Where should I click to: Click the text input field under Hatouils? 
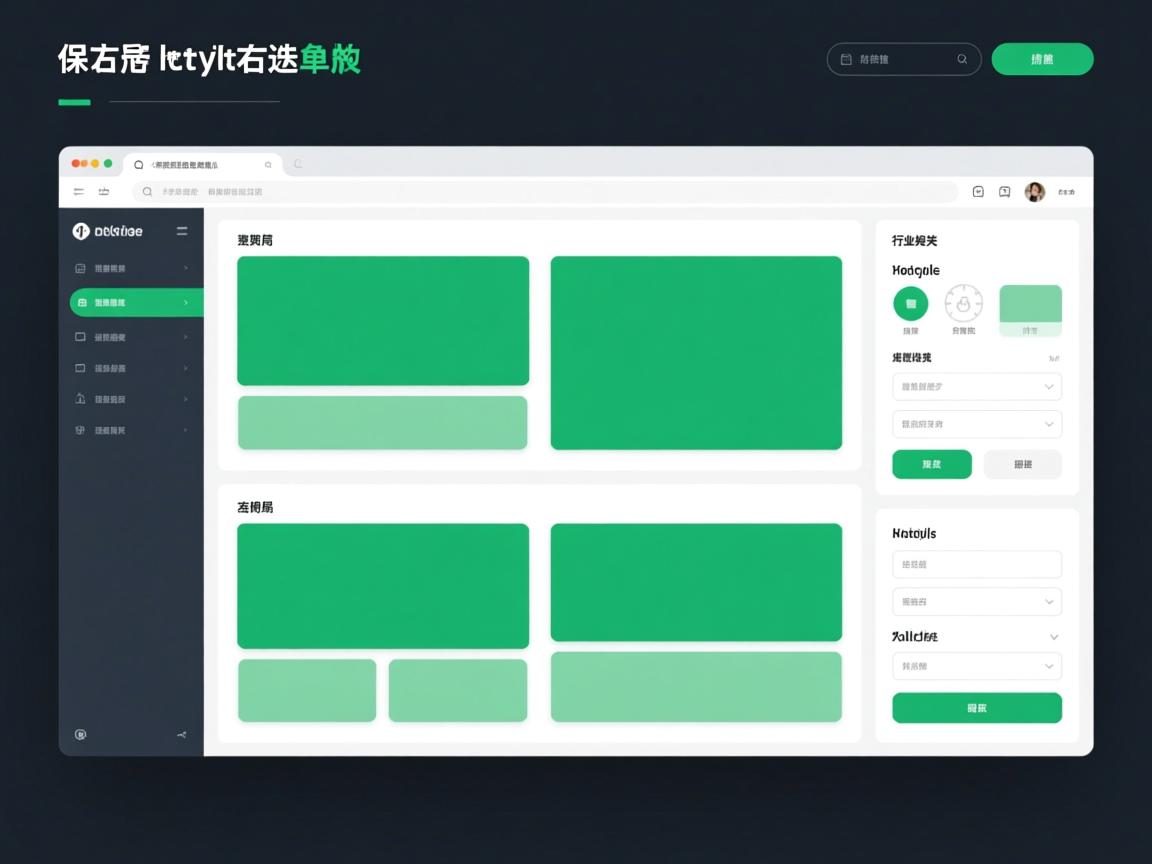click(x=976, y=564)
